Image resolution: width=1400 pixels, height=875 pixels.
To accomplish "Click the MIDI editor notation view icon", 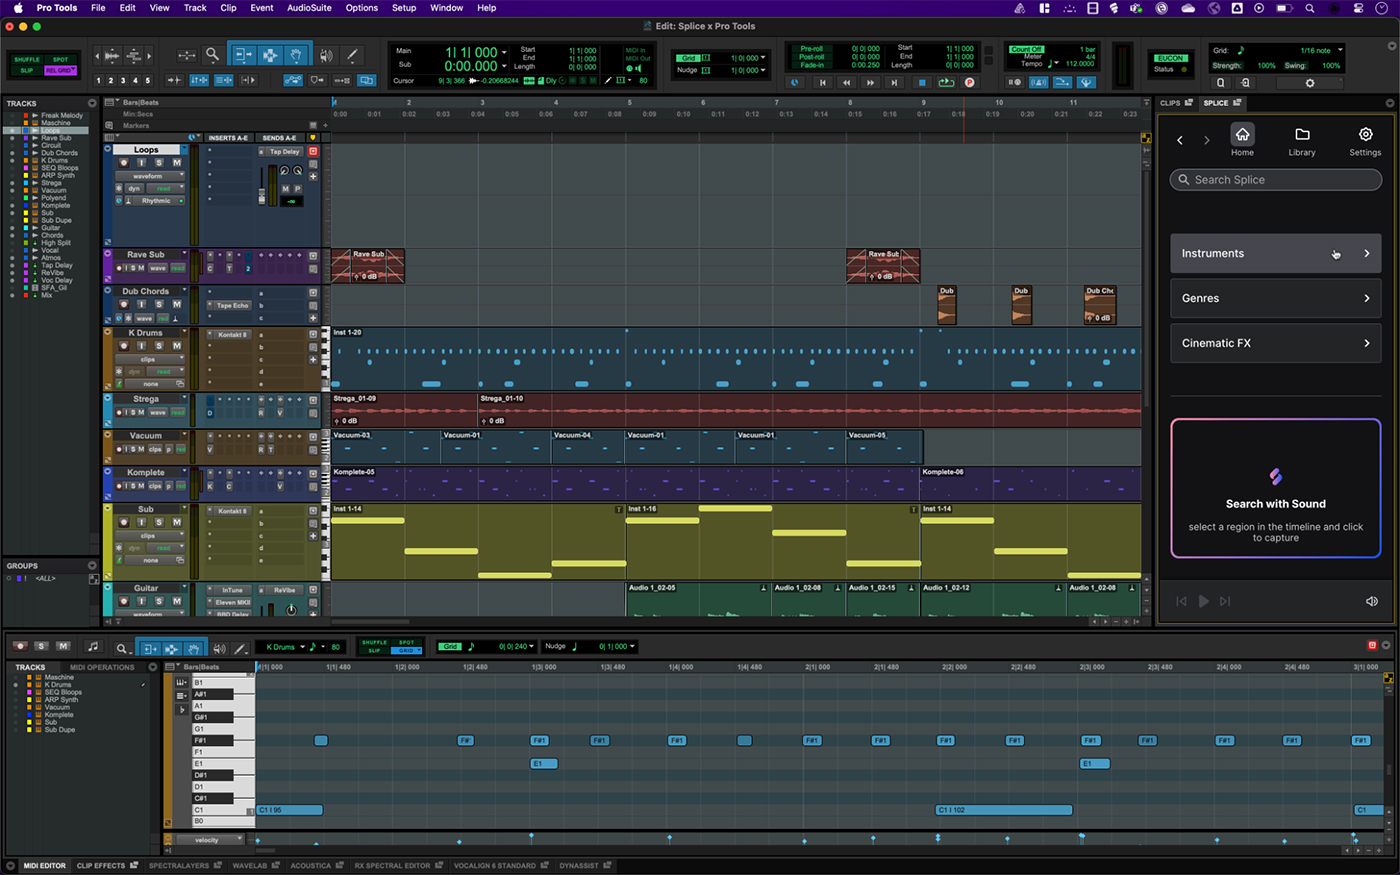I will (x=93, y=647).
